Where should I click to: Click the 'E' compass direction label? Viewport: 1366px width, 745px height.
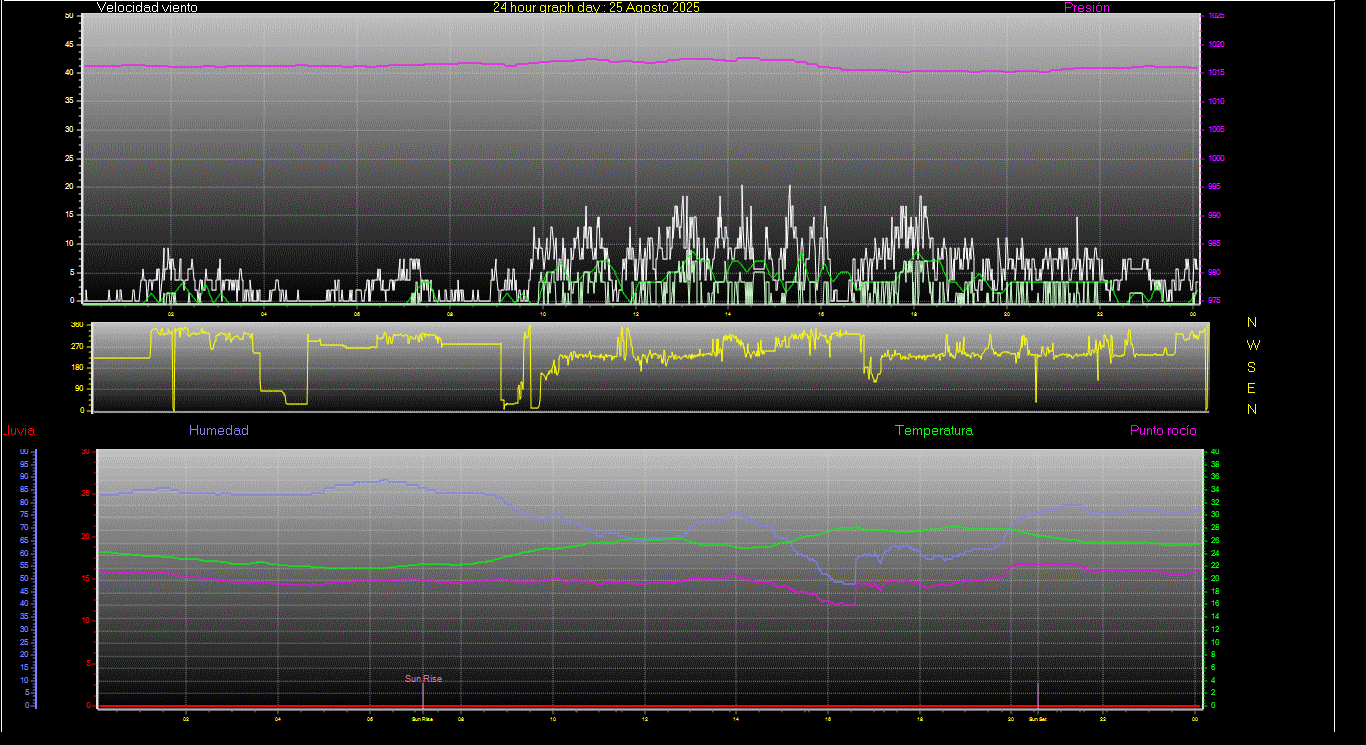pyautogui.click(x=1253, y=388)
